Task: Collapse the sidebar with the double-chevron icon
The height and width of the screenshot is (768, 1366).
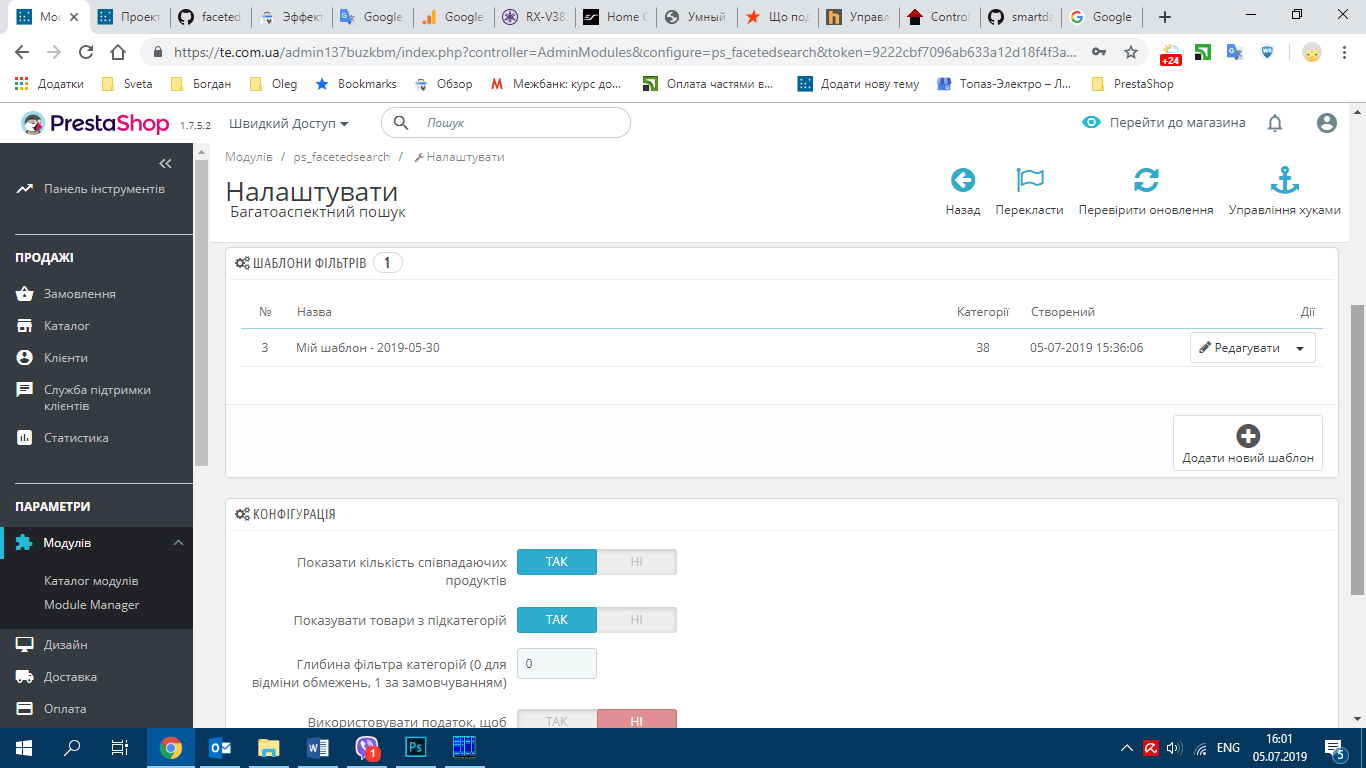Action: tap(166, 163)
